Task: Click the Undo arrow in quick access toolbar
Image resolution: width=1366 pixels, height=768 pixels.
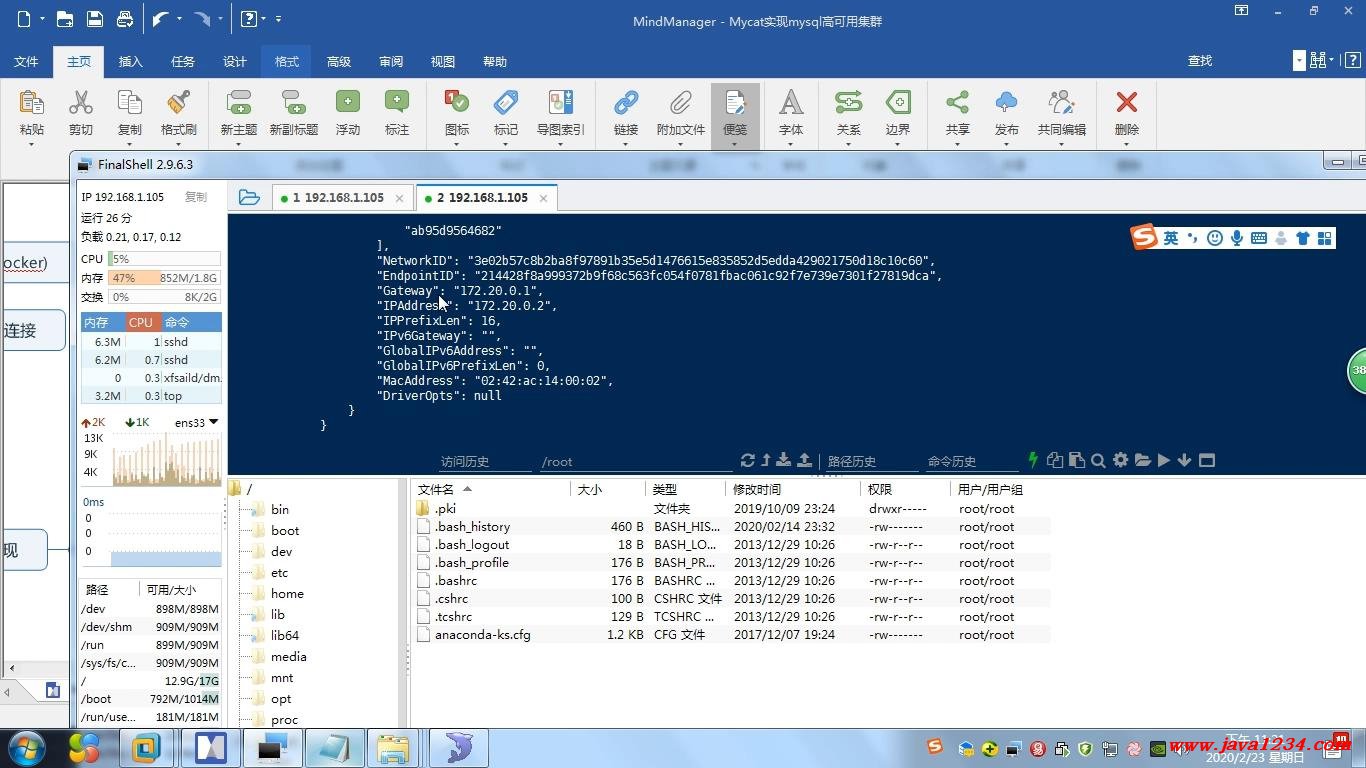Action: [160, 19]
